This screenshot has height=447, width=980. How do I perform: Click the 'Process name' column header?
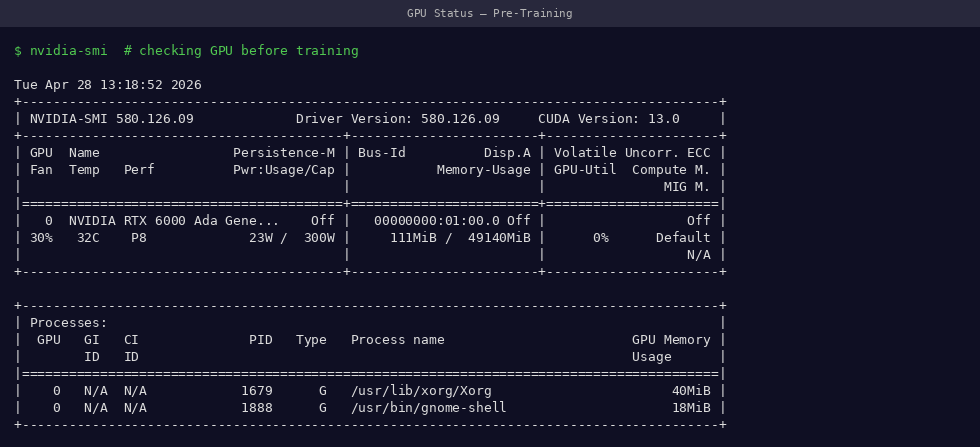pos(398,340)
